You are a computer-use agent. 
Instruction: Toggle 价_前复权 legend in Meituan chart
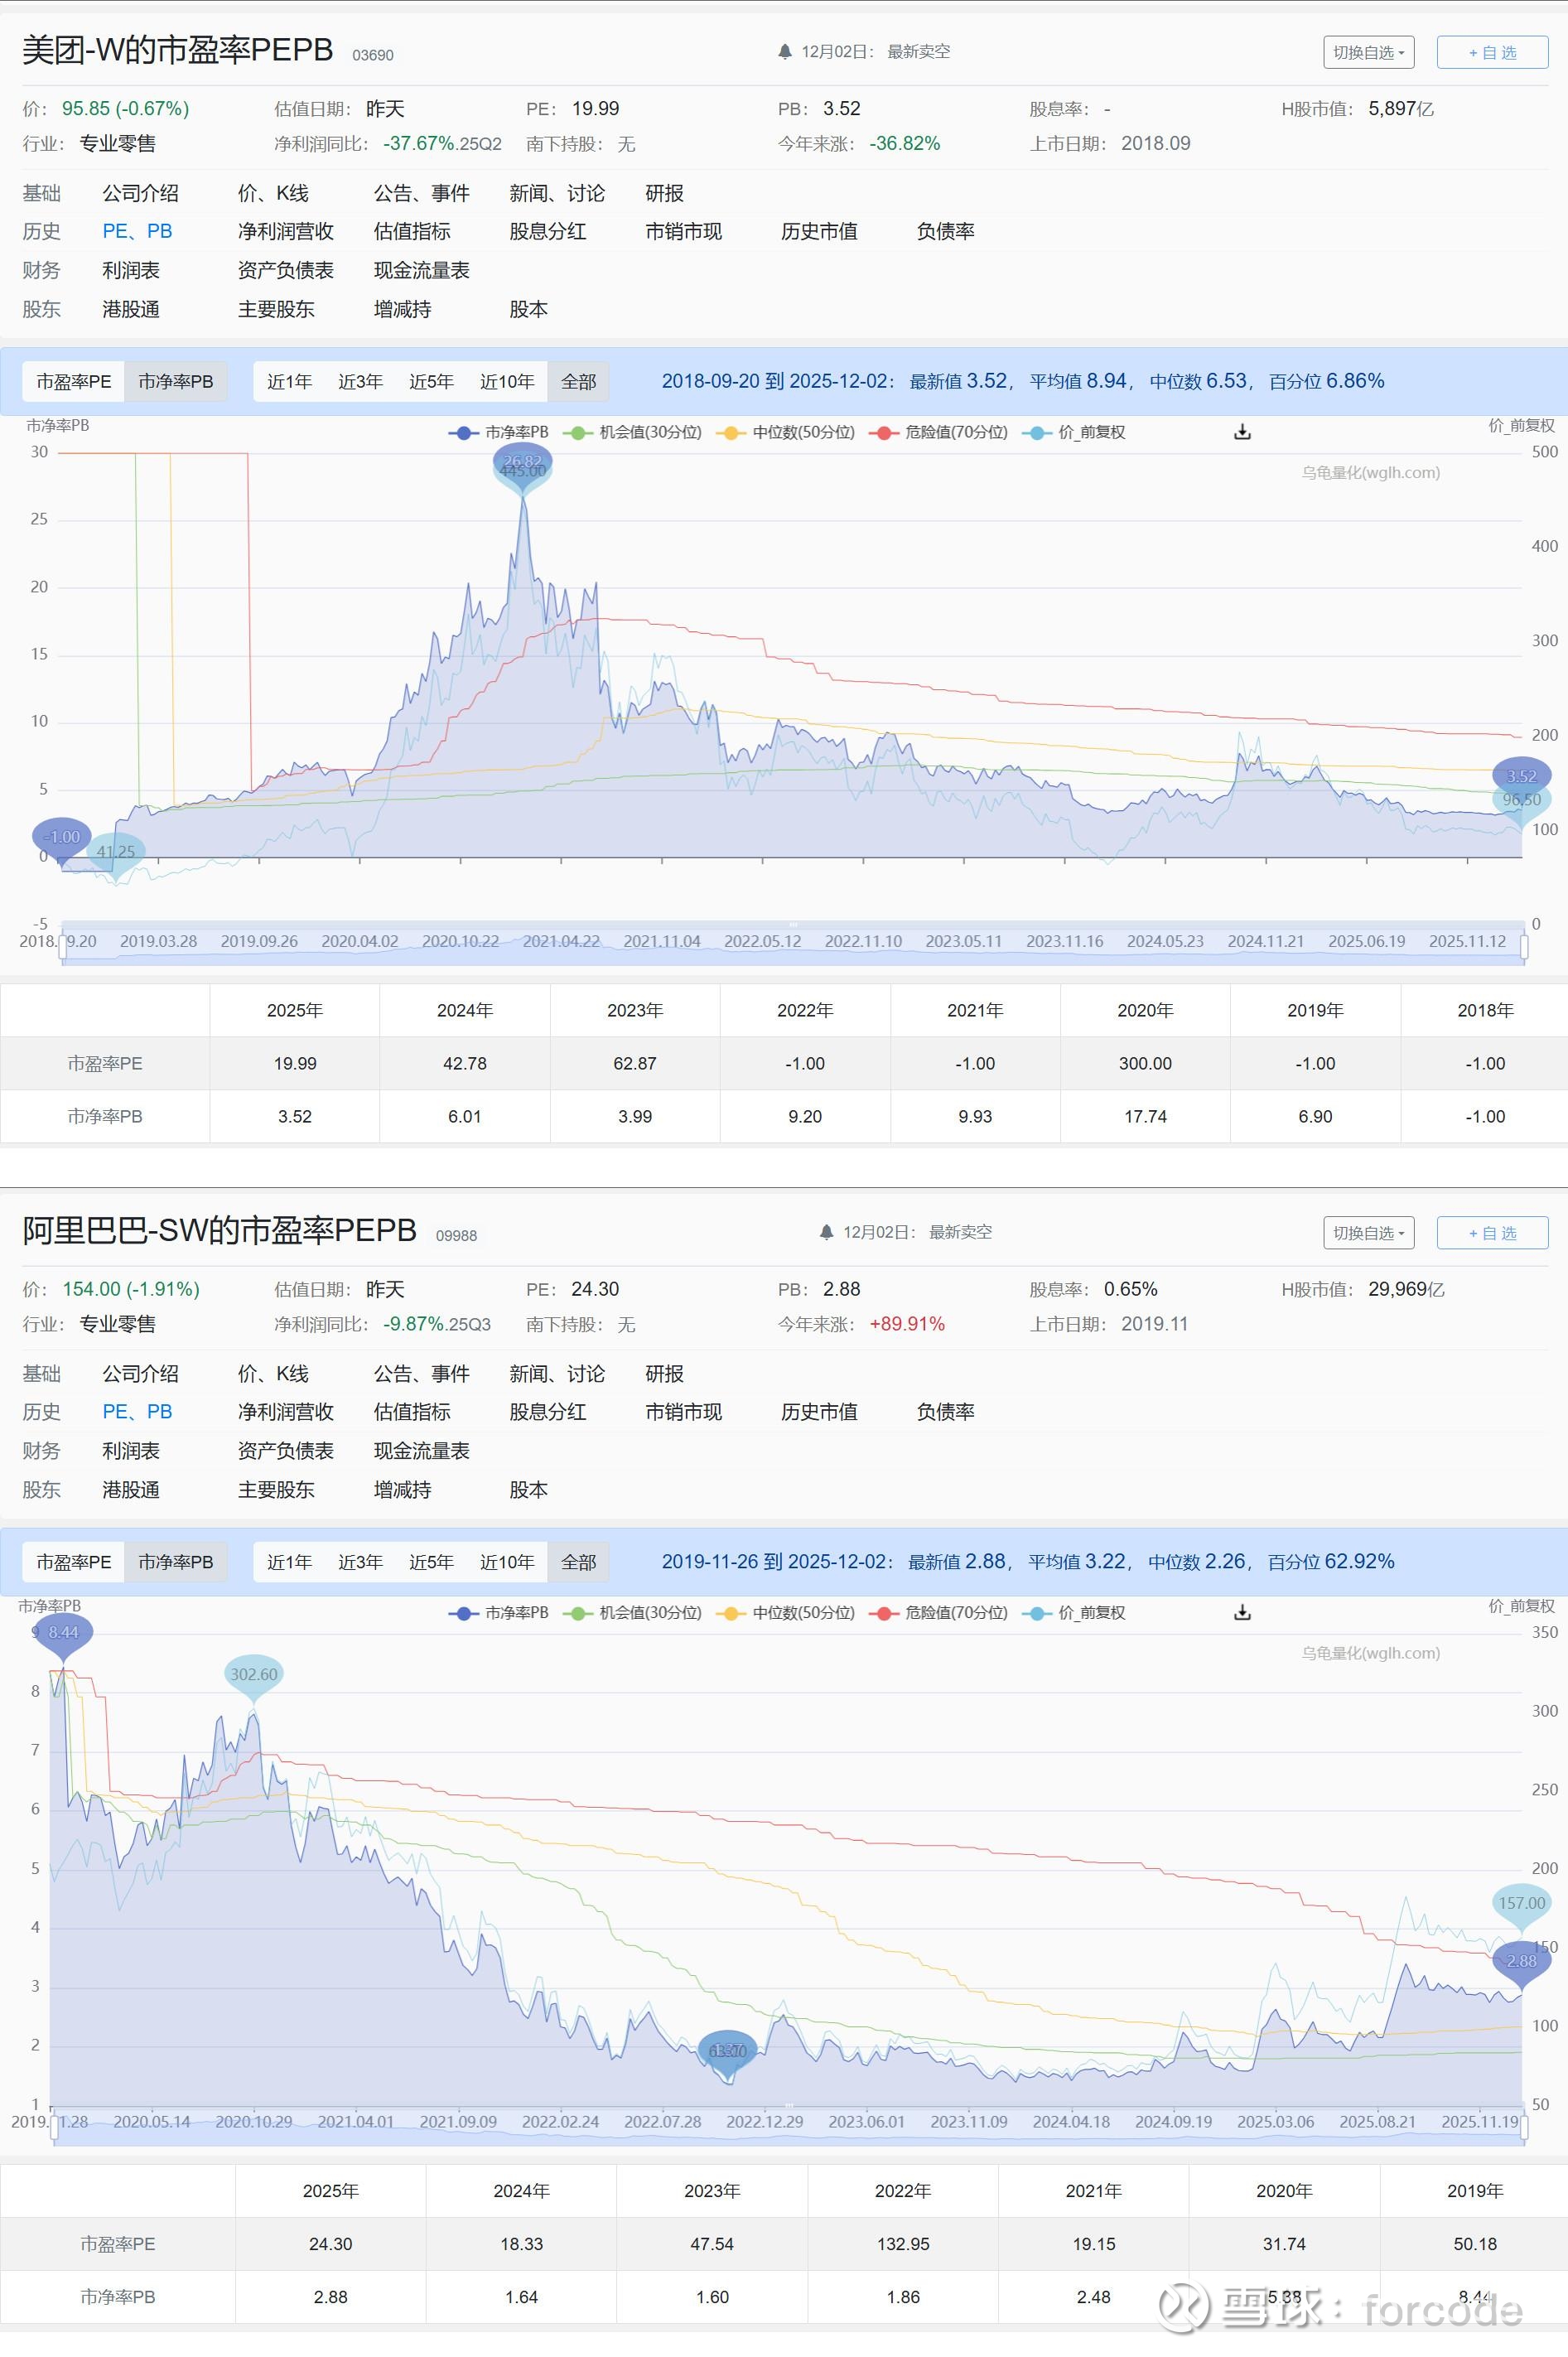click(1075, 432)
